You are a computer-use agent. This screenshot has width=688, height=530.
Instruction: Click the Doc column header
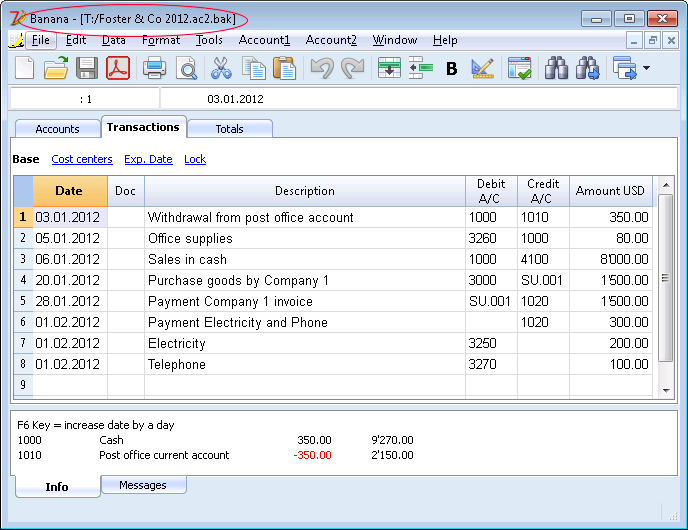coord(125,191)
